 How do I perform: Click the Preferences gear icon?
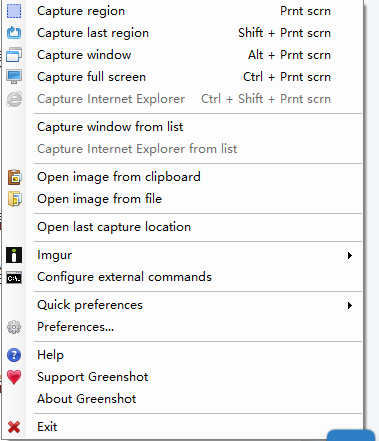coord(14,327)
